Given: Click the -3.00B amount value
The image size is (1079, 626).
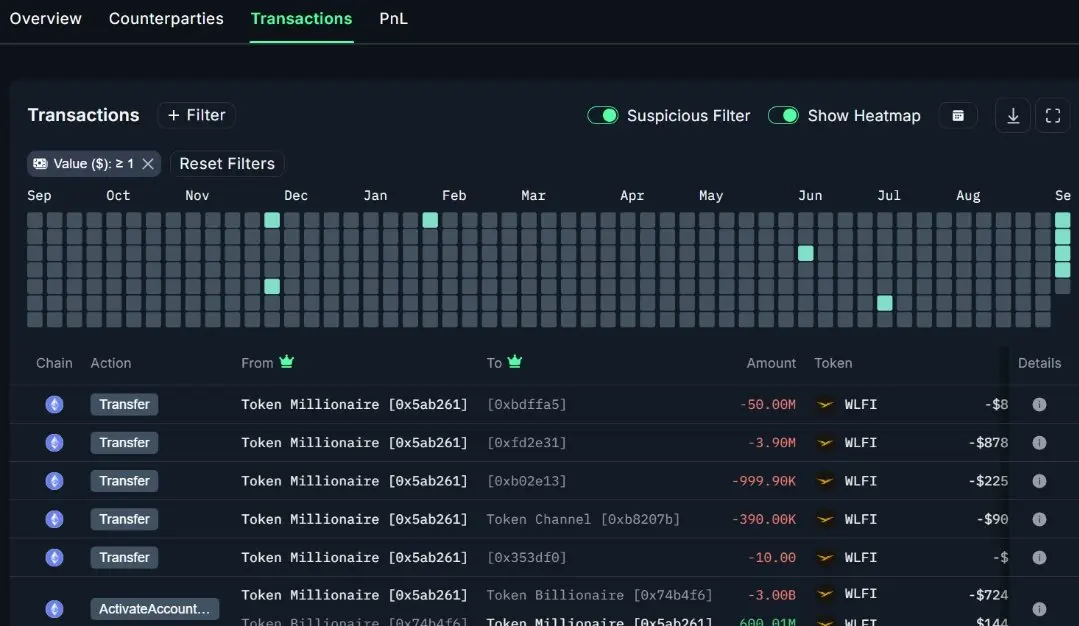Looking at the screenshot, I should (771, 595).
